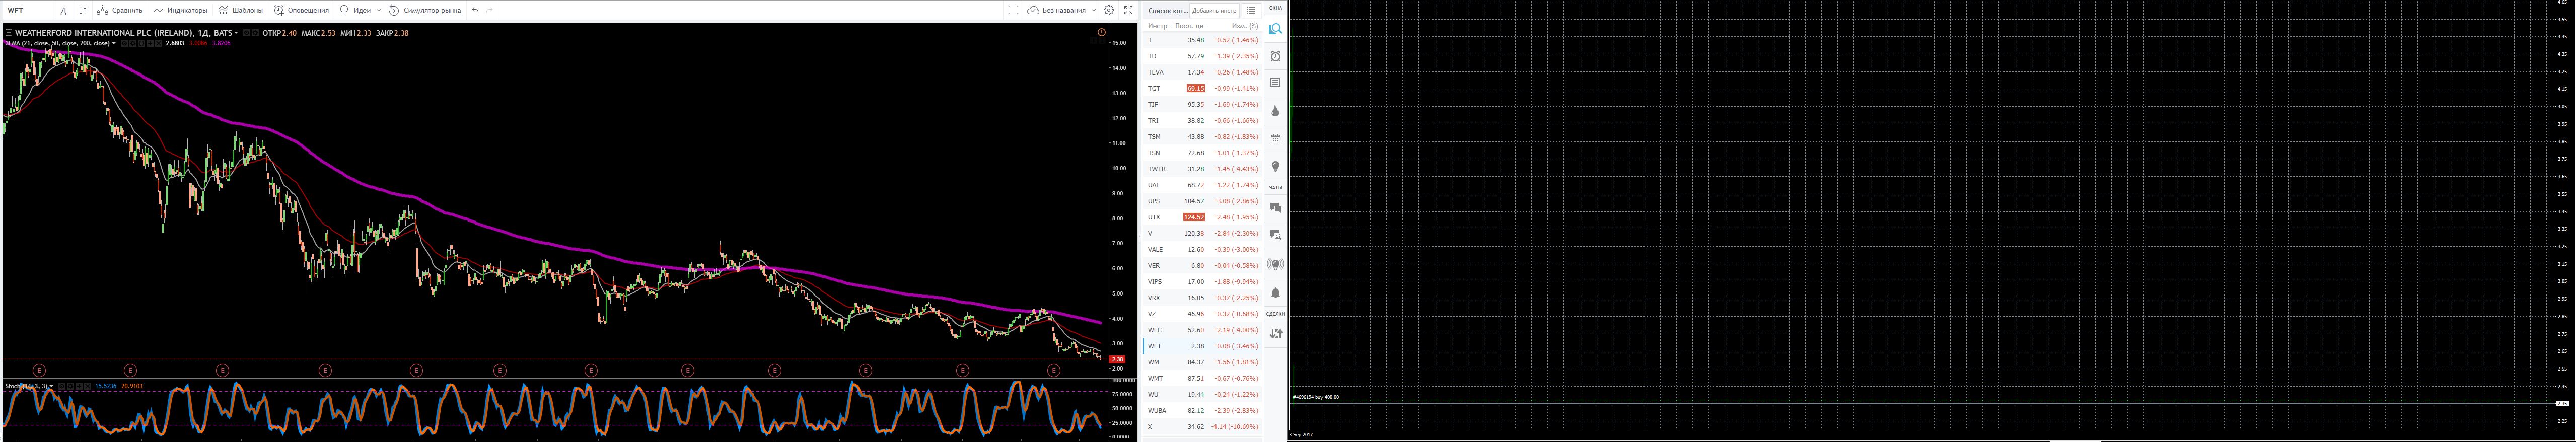The image size is (2576, 442).
Task: Click the first earnings E marker on timeline
Action: pos(39,370)
